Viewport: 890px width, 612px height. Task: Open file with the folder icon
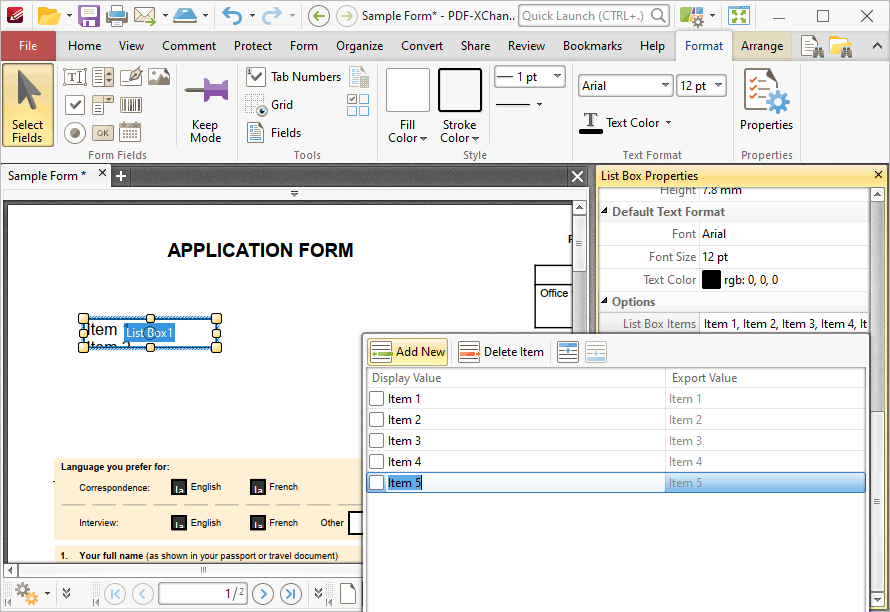click(x=49, y=16)
